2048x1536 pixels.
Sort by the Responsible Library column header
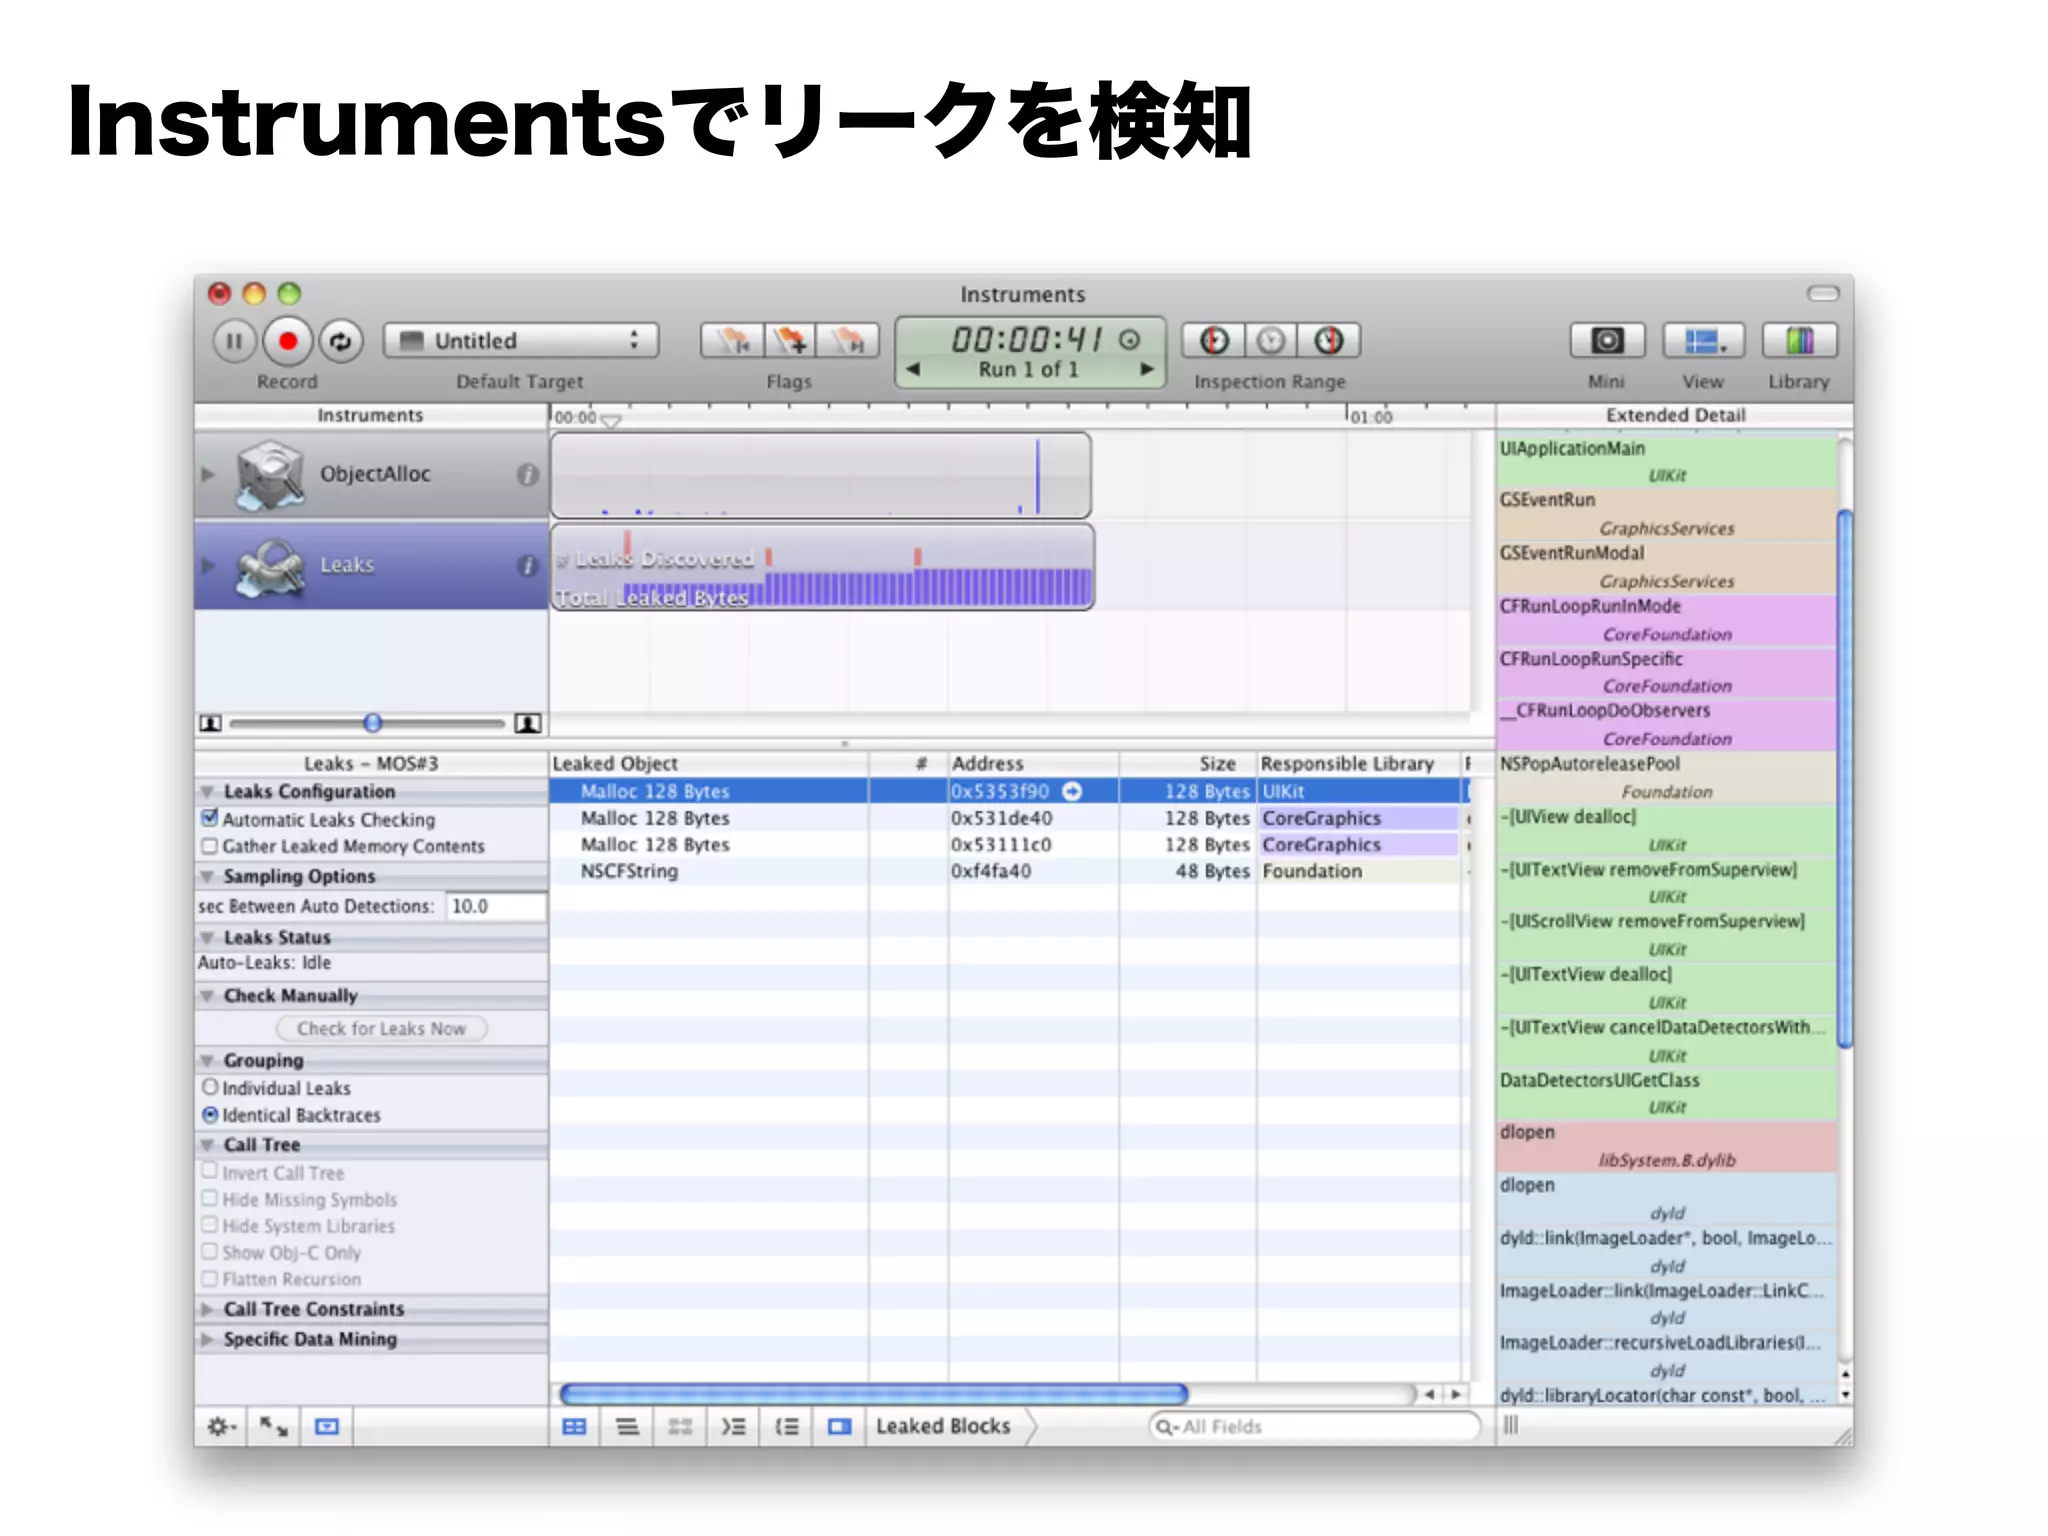(x=1346, y=764)
